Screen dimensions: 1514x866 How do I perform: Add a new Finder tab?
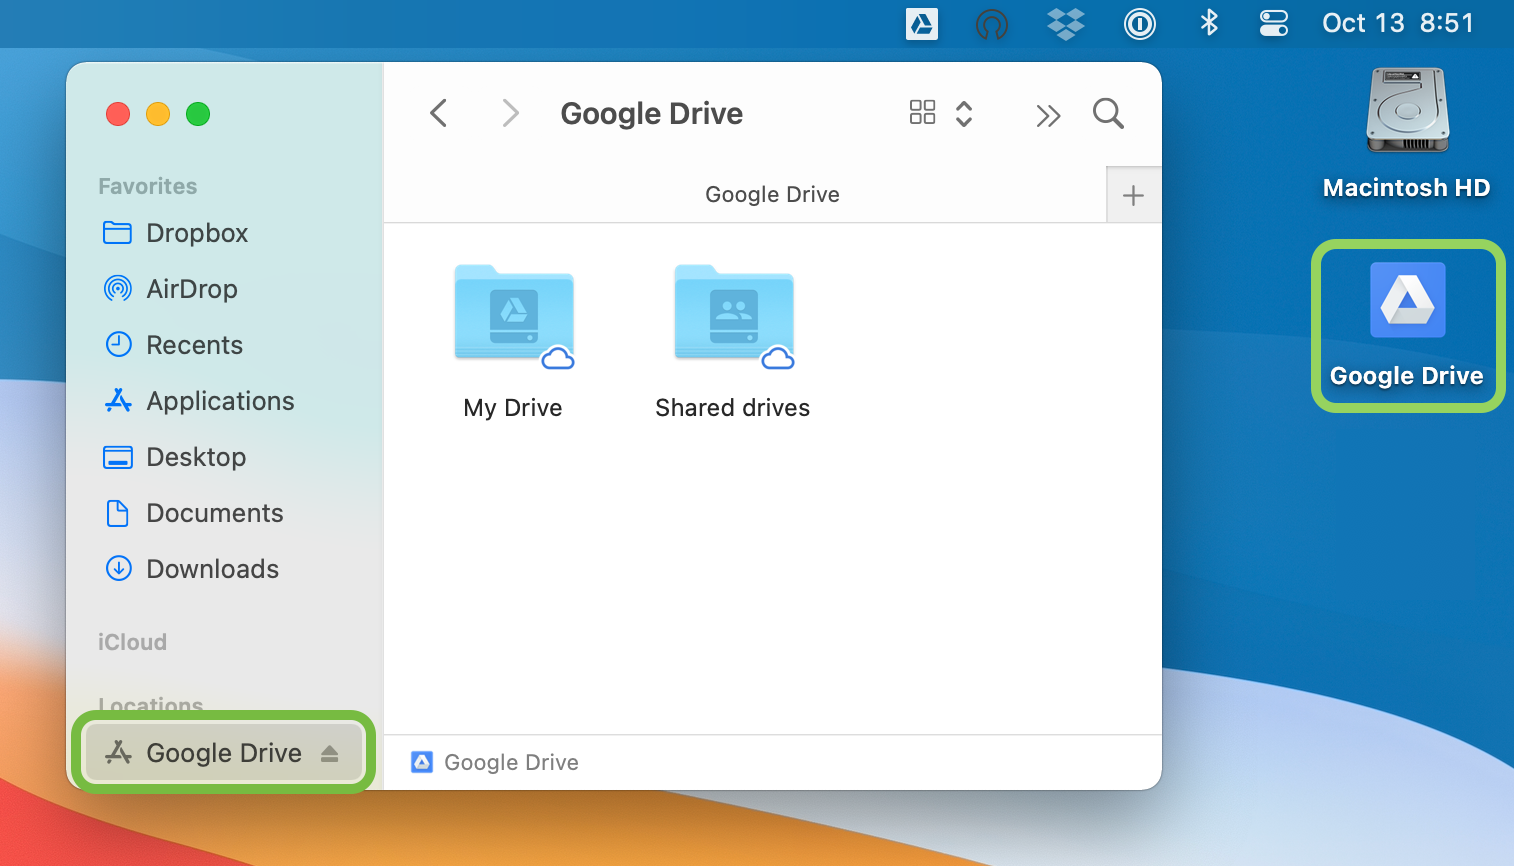pos(1133,195)
